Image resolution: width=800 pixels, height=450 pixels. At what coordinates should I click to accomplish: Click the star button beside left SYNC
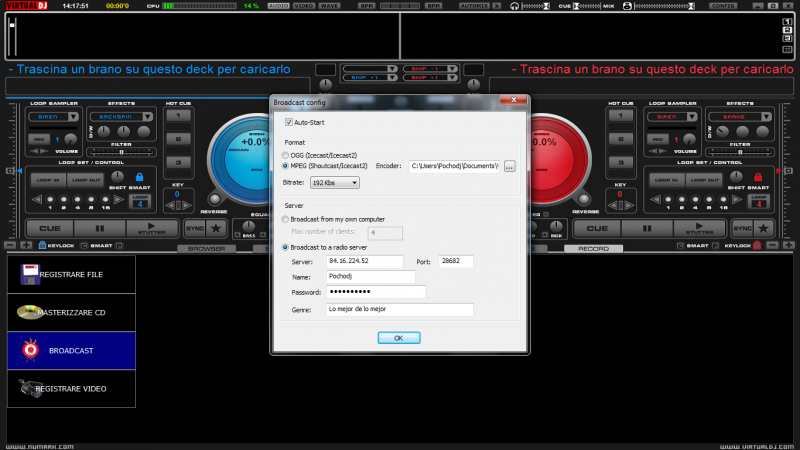point(216,229)
